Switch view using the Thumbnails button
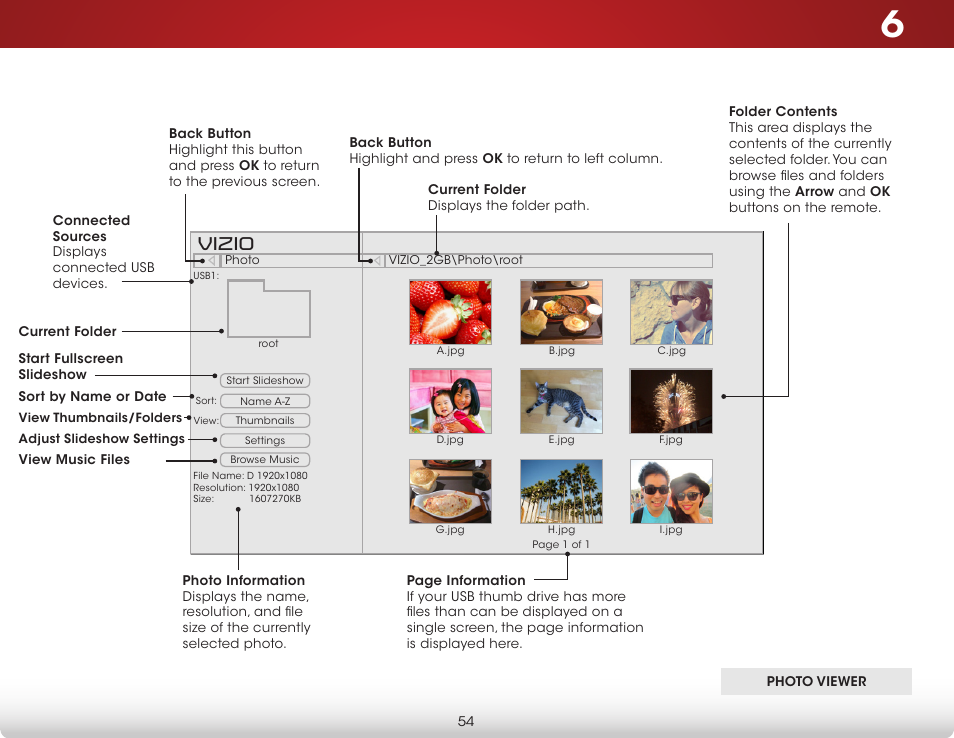954x738 pixels. (x=265, y=420)
